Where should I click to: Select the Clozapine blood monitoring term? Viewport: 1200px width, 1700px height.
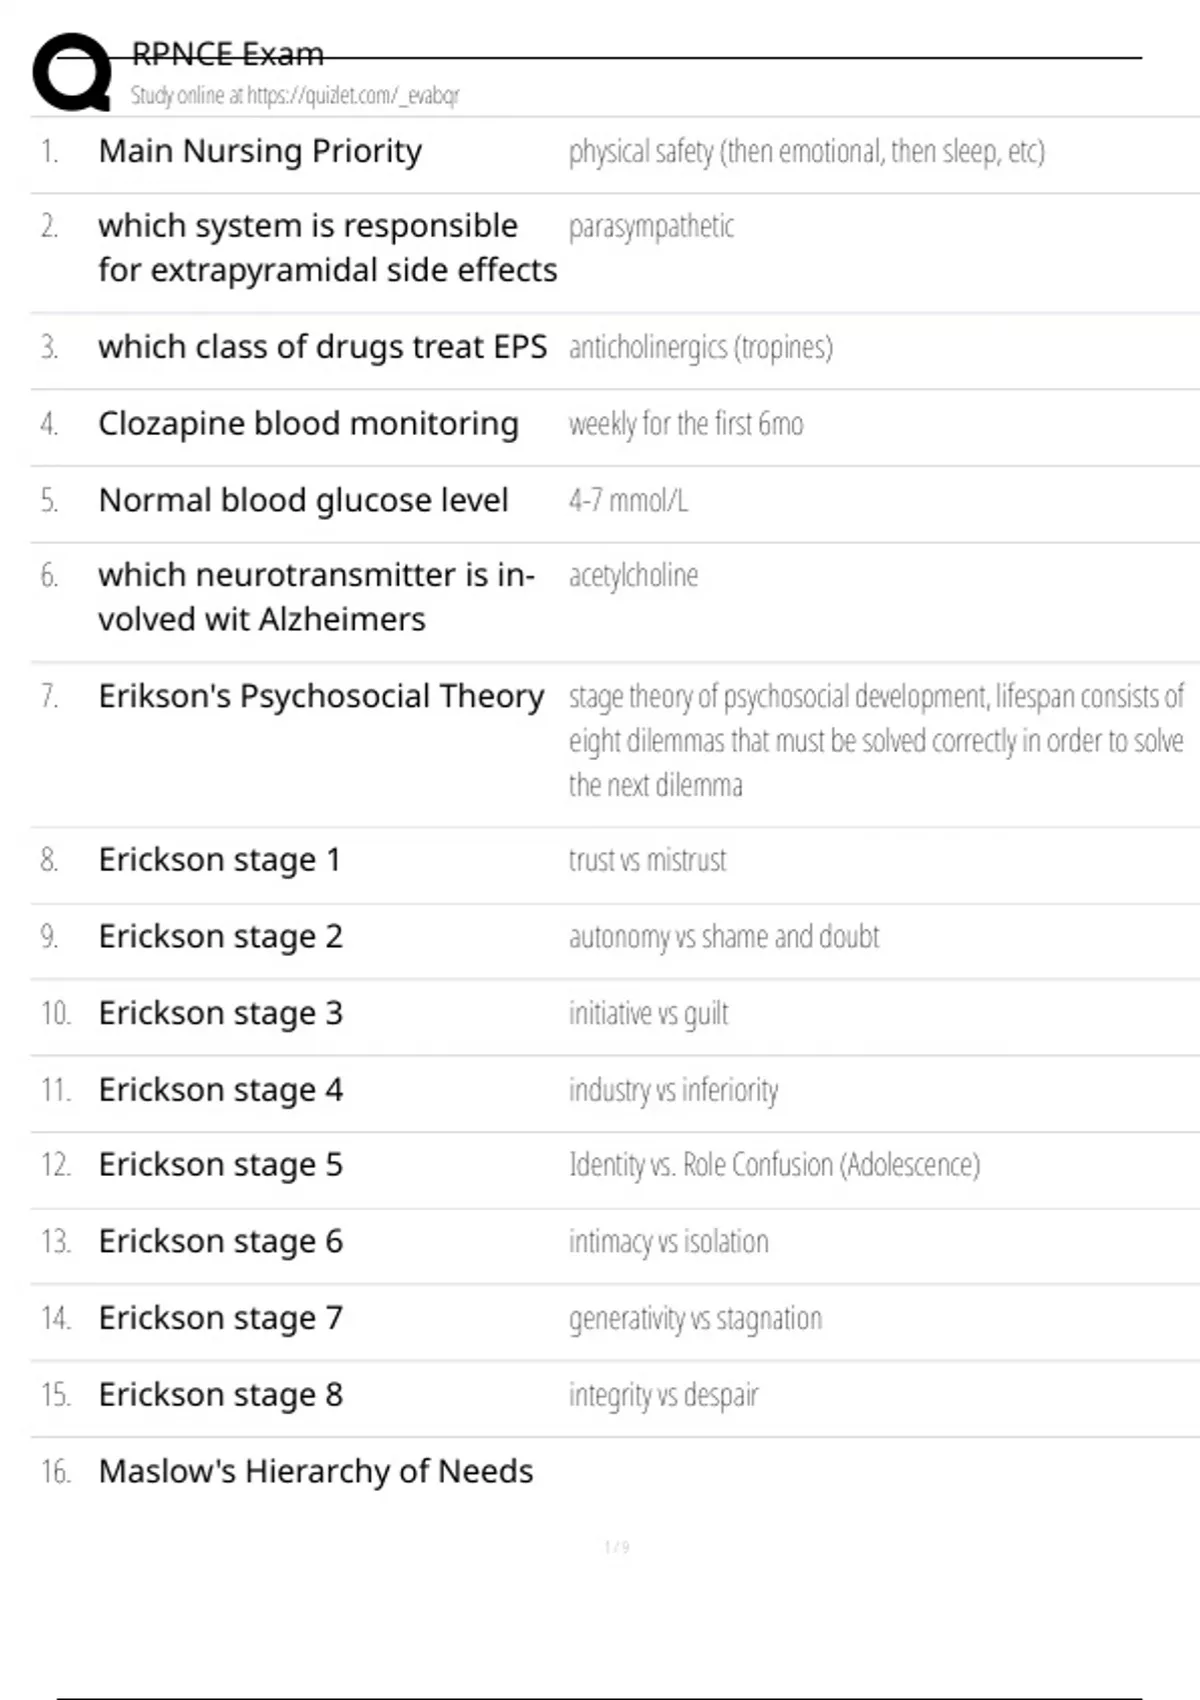tap(308, 424)
